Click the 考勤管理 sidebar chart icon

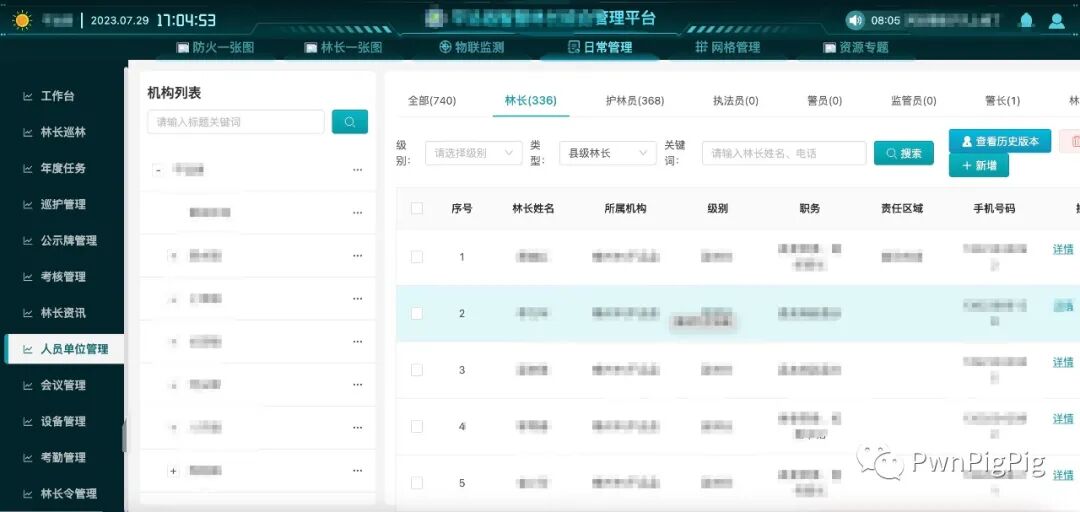pos(28,458)
